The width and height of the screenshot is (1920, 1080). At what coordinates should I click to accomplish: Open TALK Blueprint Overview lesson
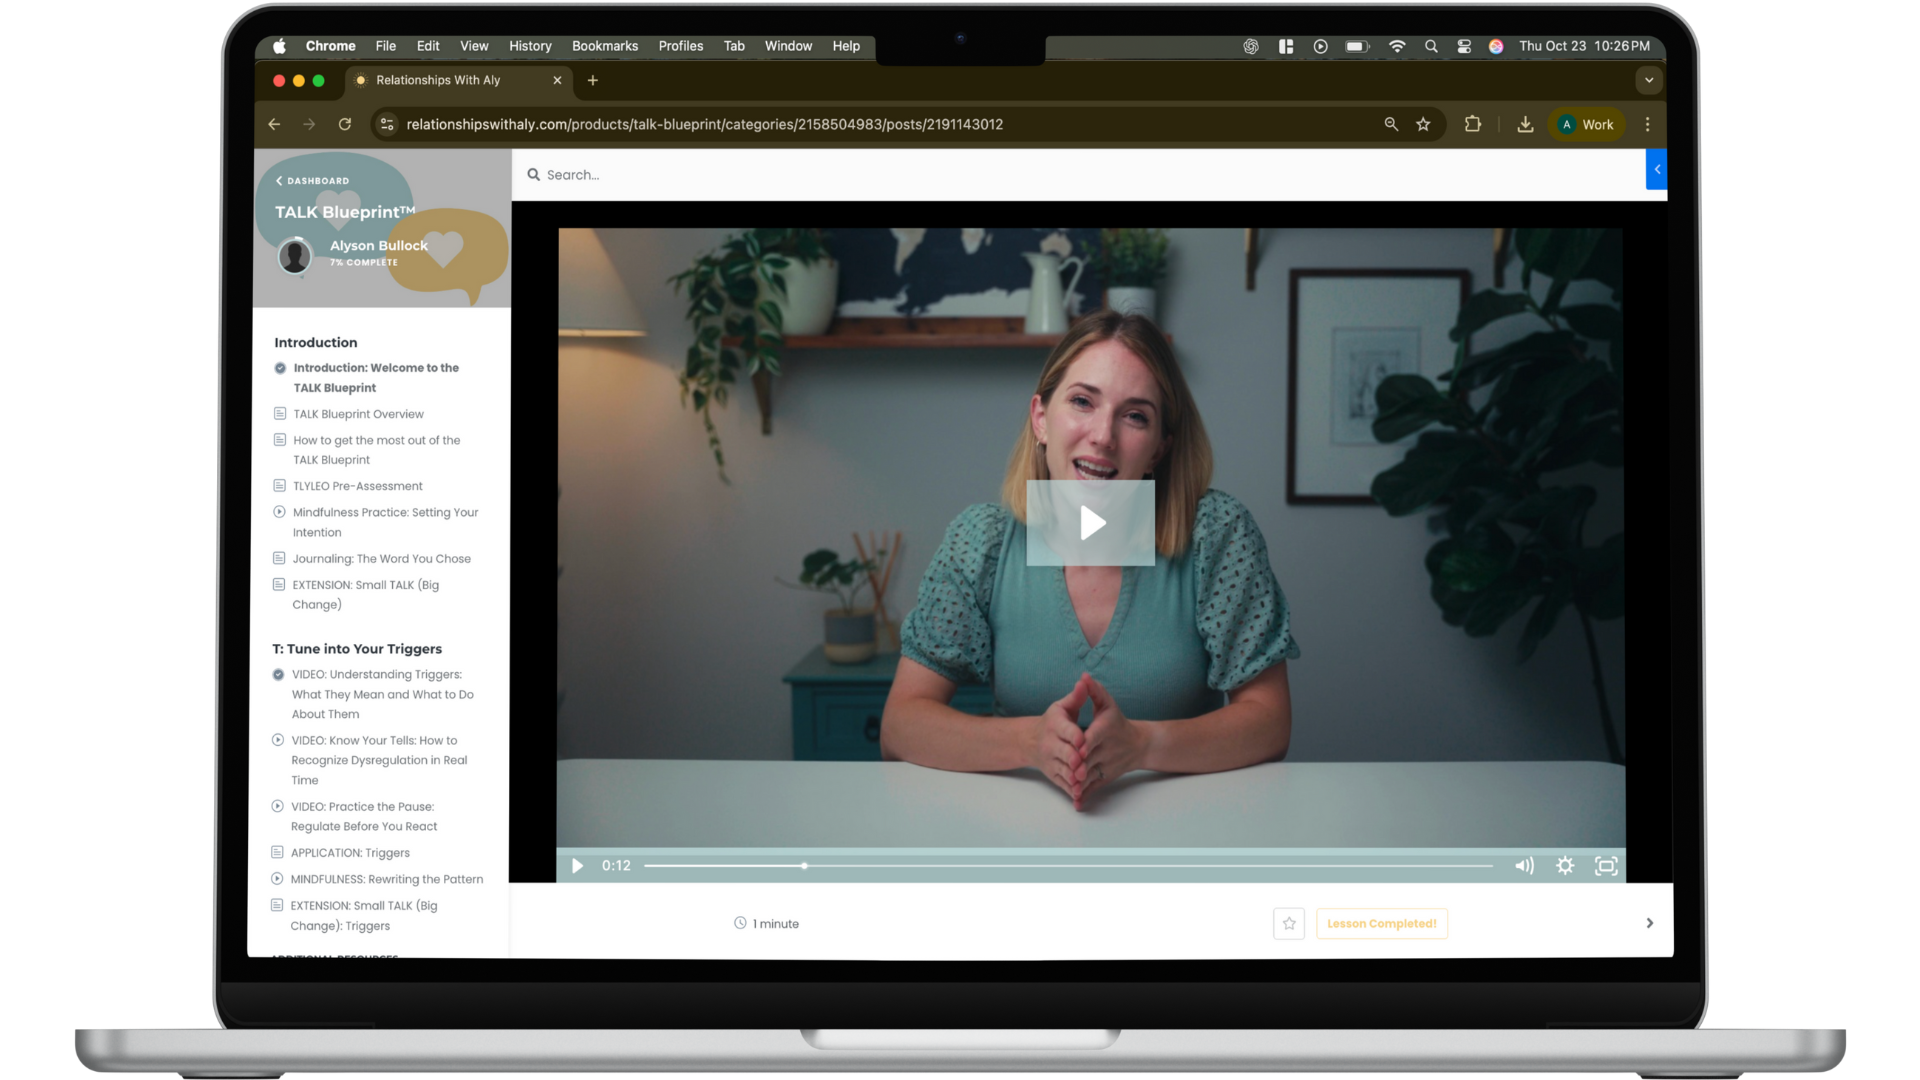358,414
